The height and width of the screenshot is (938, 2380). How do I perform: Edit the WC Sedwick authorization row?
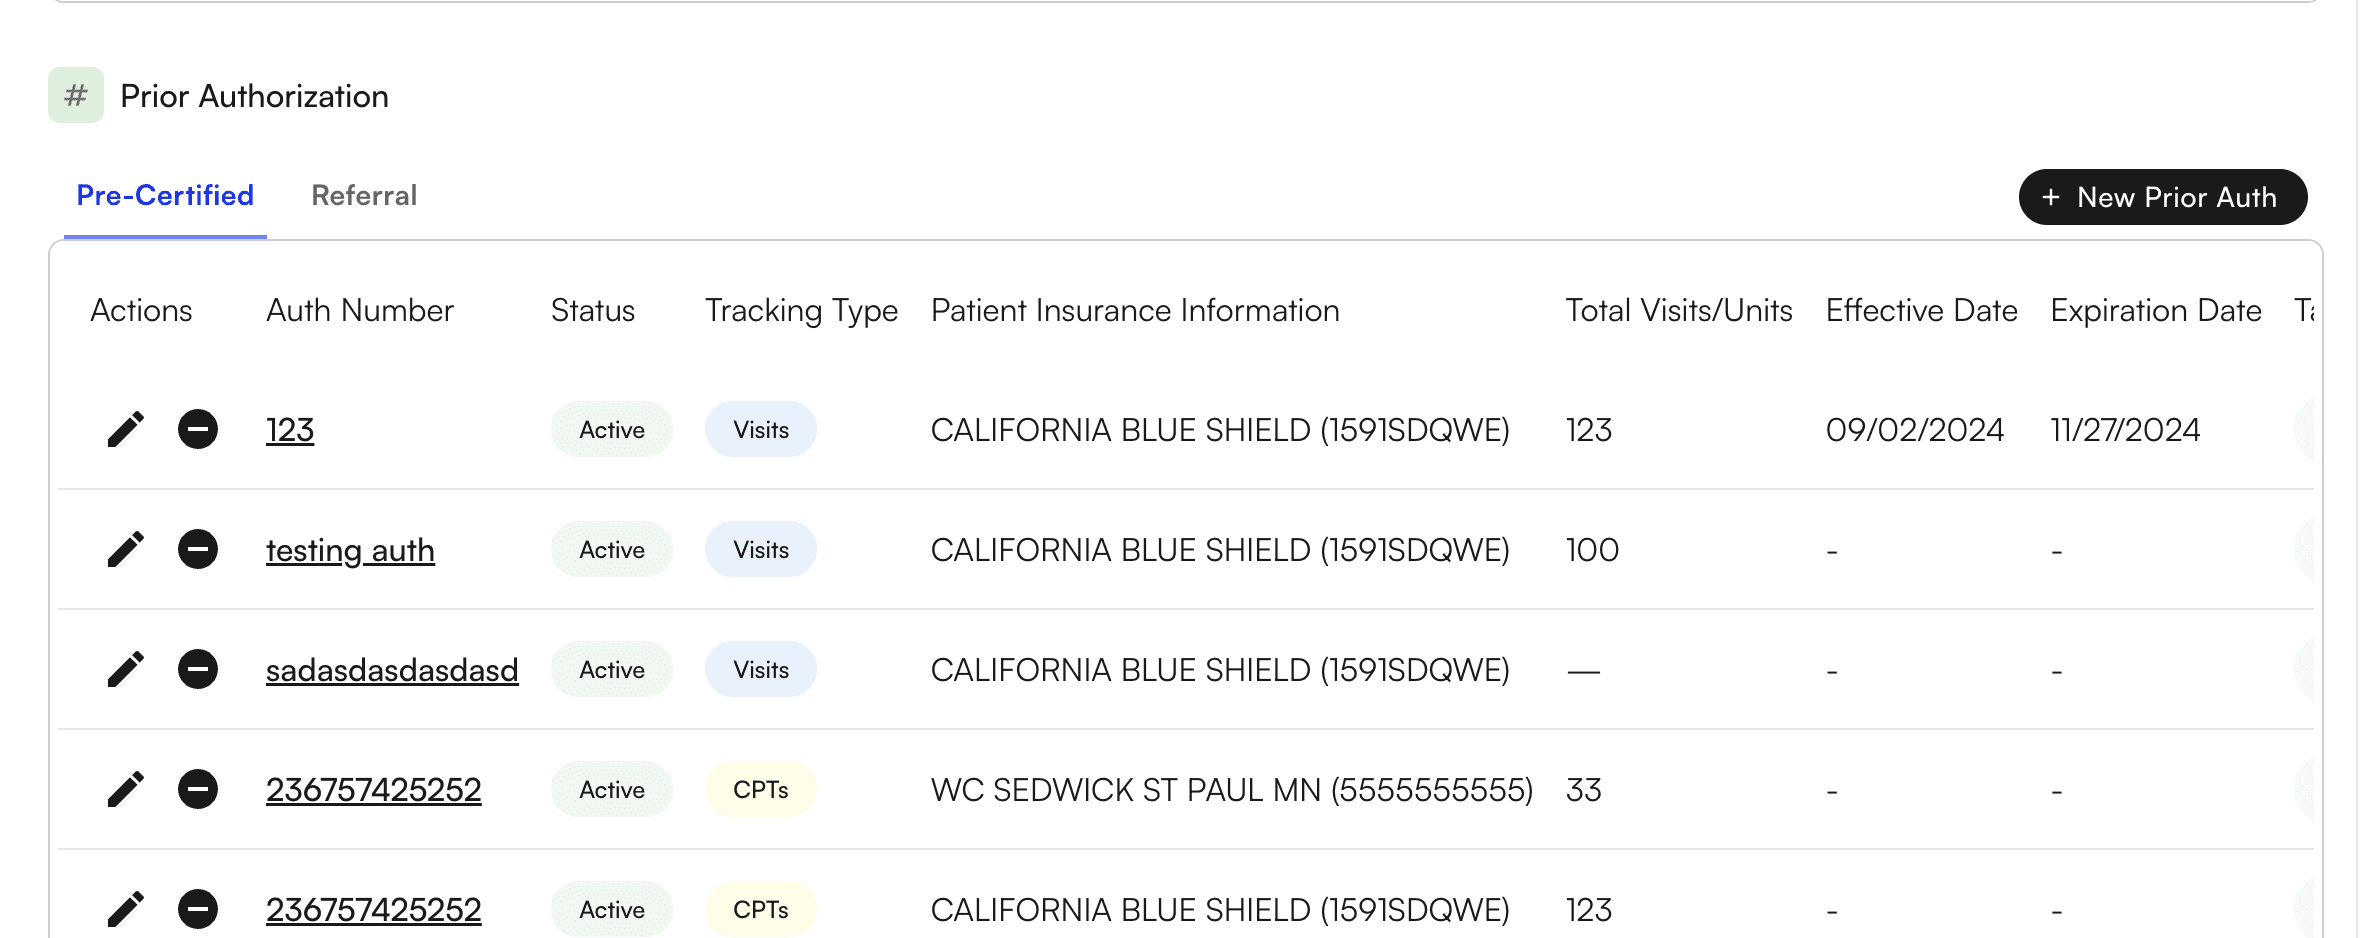tap(126, 789)
